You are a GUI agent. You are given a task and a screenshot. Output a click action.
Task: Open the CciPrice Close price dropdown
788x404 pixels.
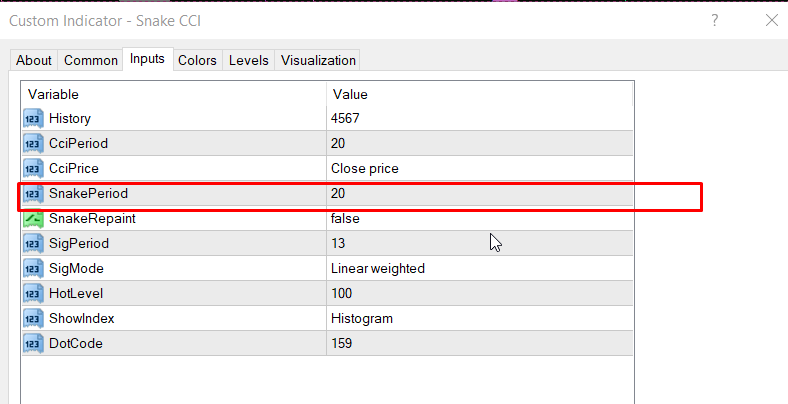tap(480, 168)
